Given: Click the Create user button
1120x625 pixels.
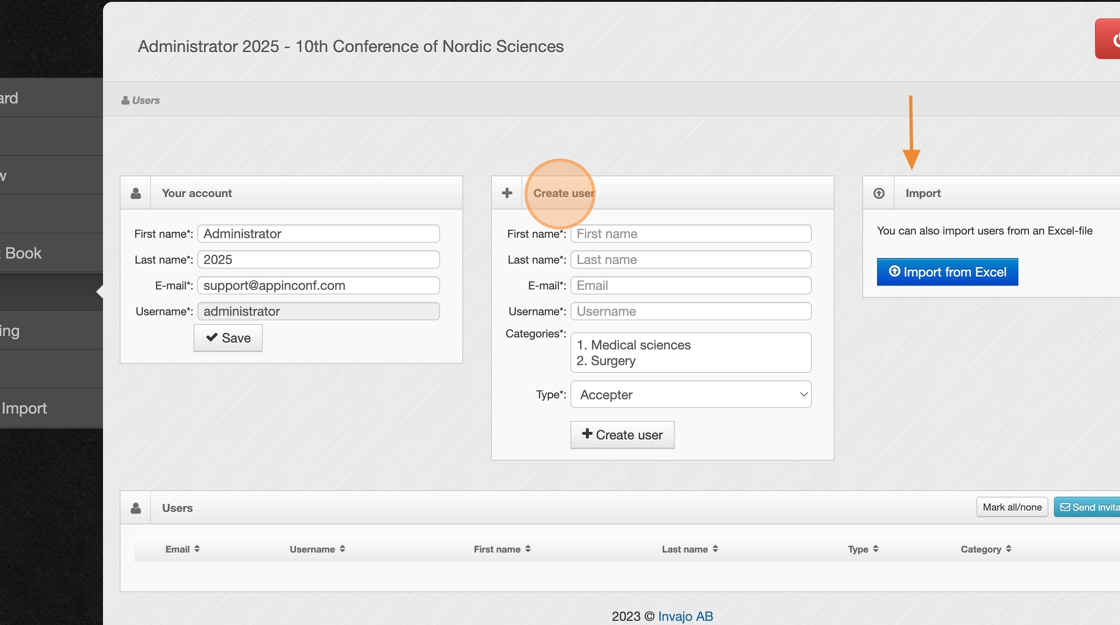Looking at the screenshot, I should pos(622,435).
